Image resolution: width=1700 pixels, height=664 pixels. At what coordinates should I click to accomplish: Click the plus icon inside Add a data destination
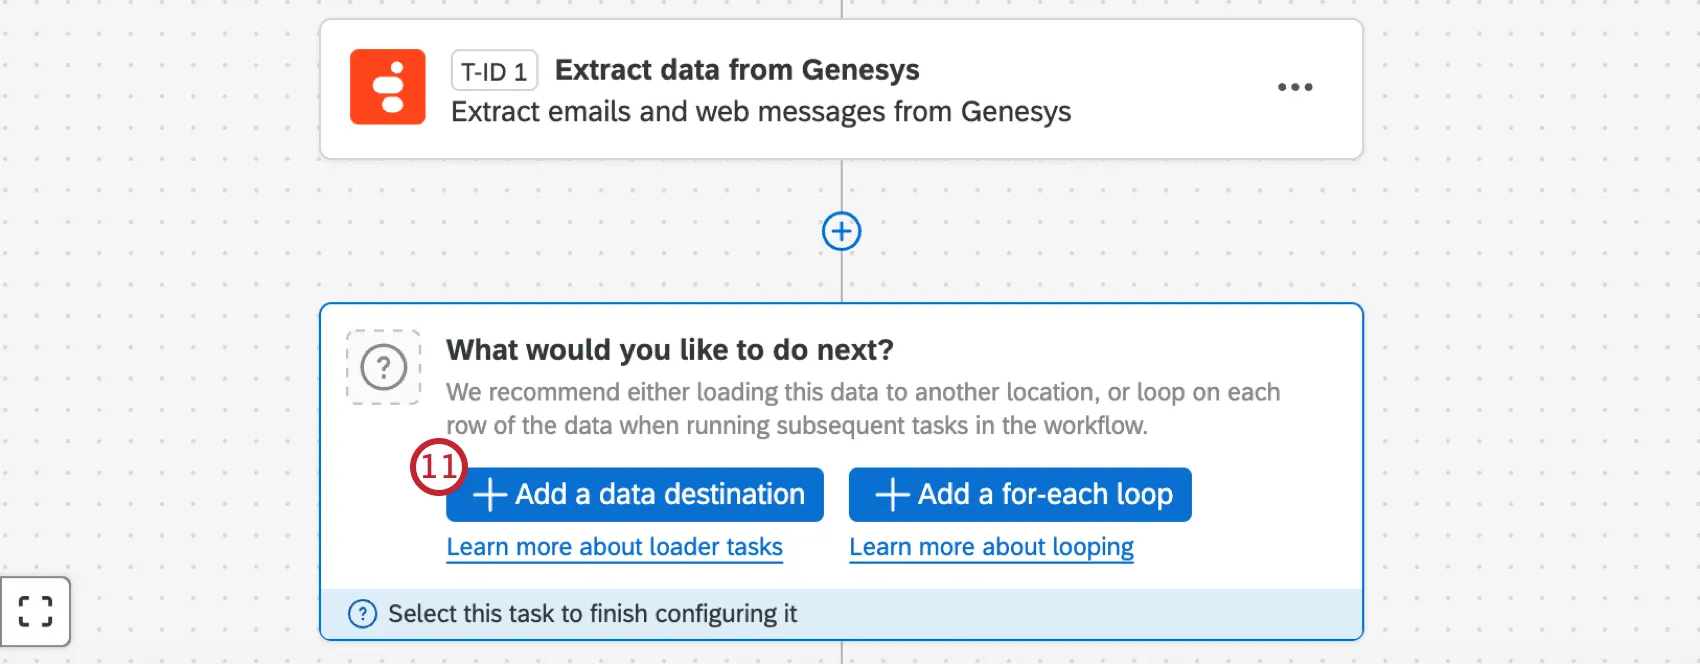[489, 494]
